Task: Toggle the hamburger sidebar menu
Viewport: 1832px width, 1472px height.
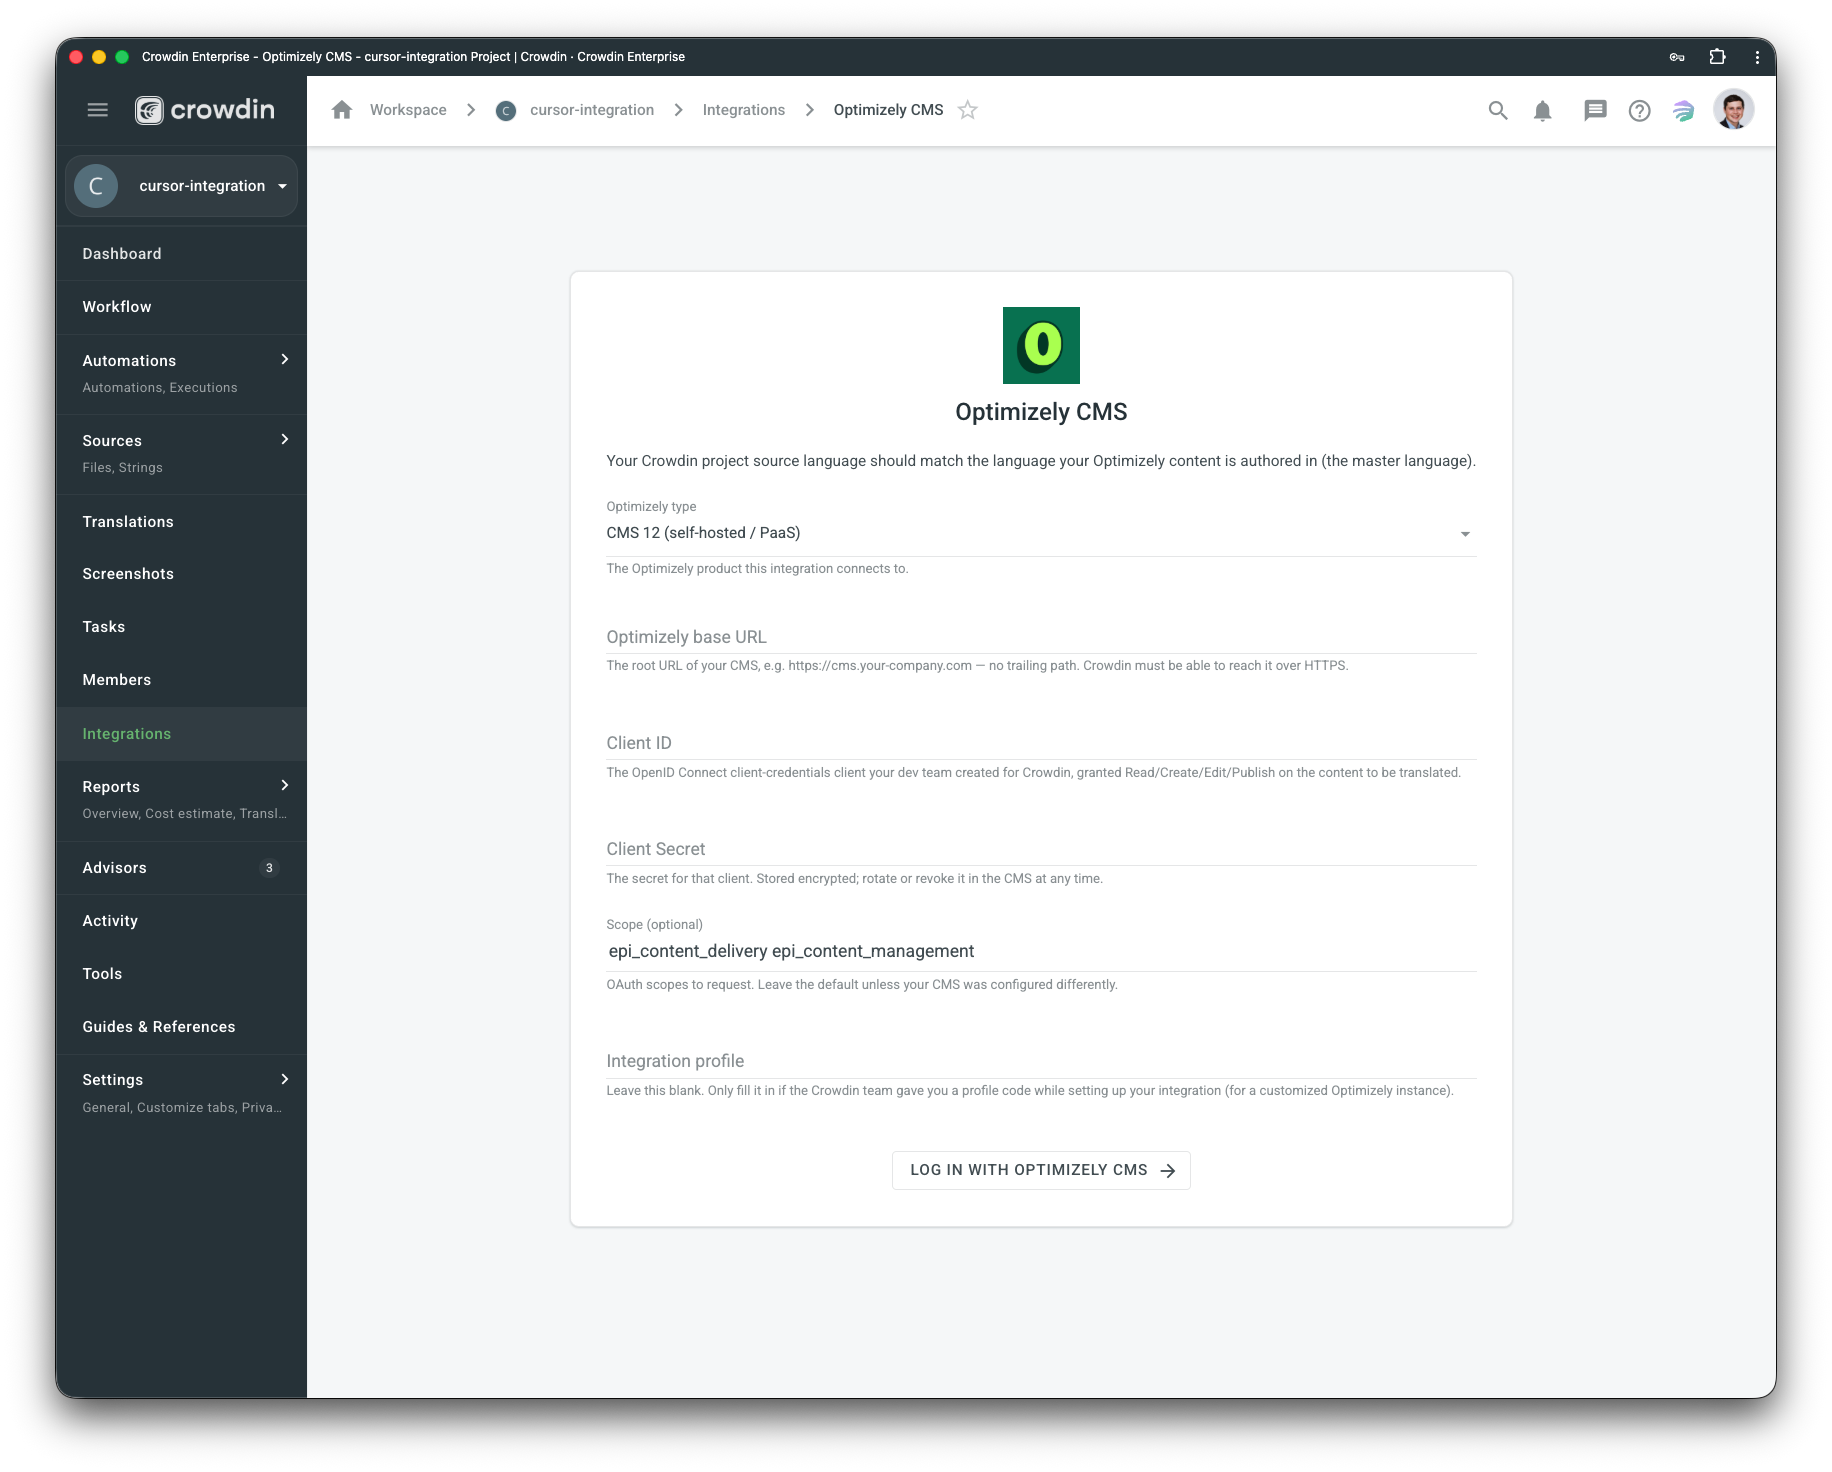Action: 97,110
